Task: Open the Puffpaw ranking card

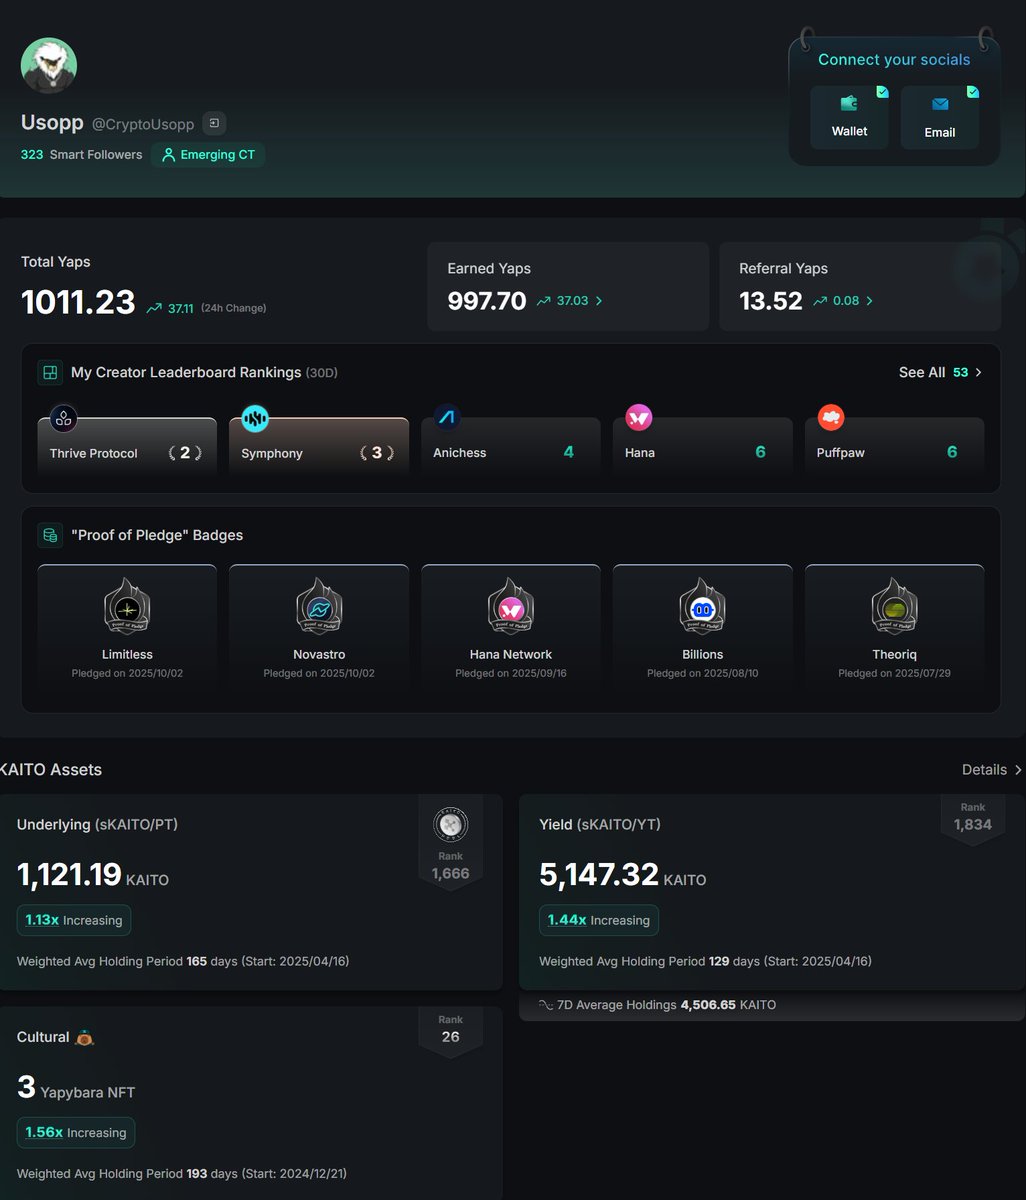Action: (x=894, y=446)
